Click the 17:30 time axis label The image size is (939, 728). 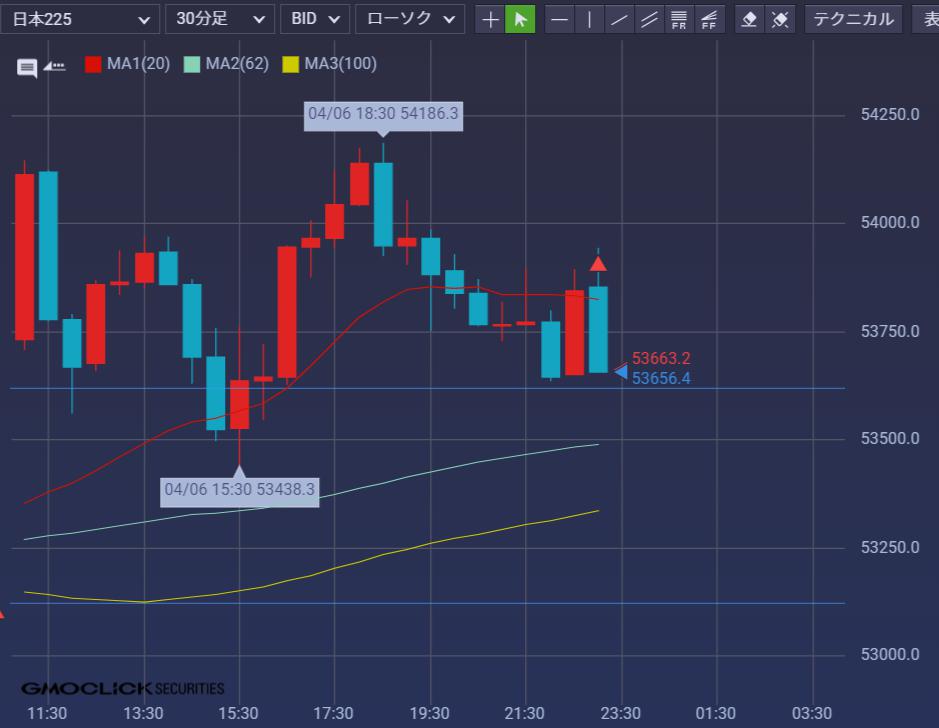334,714
